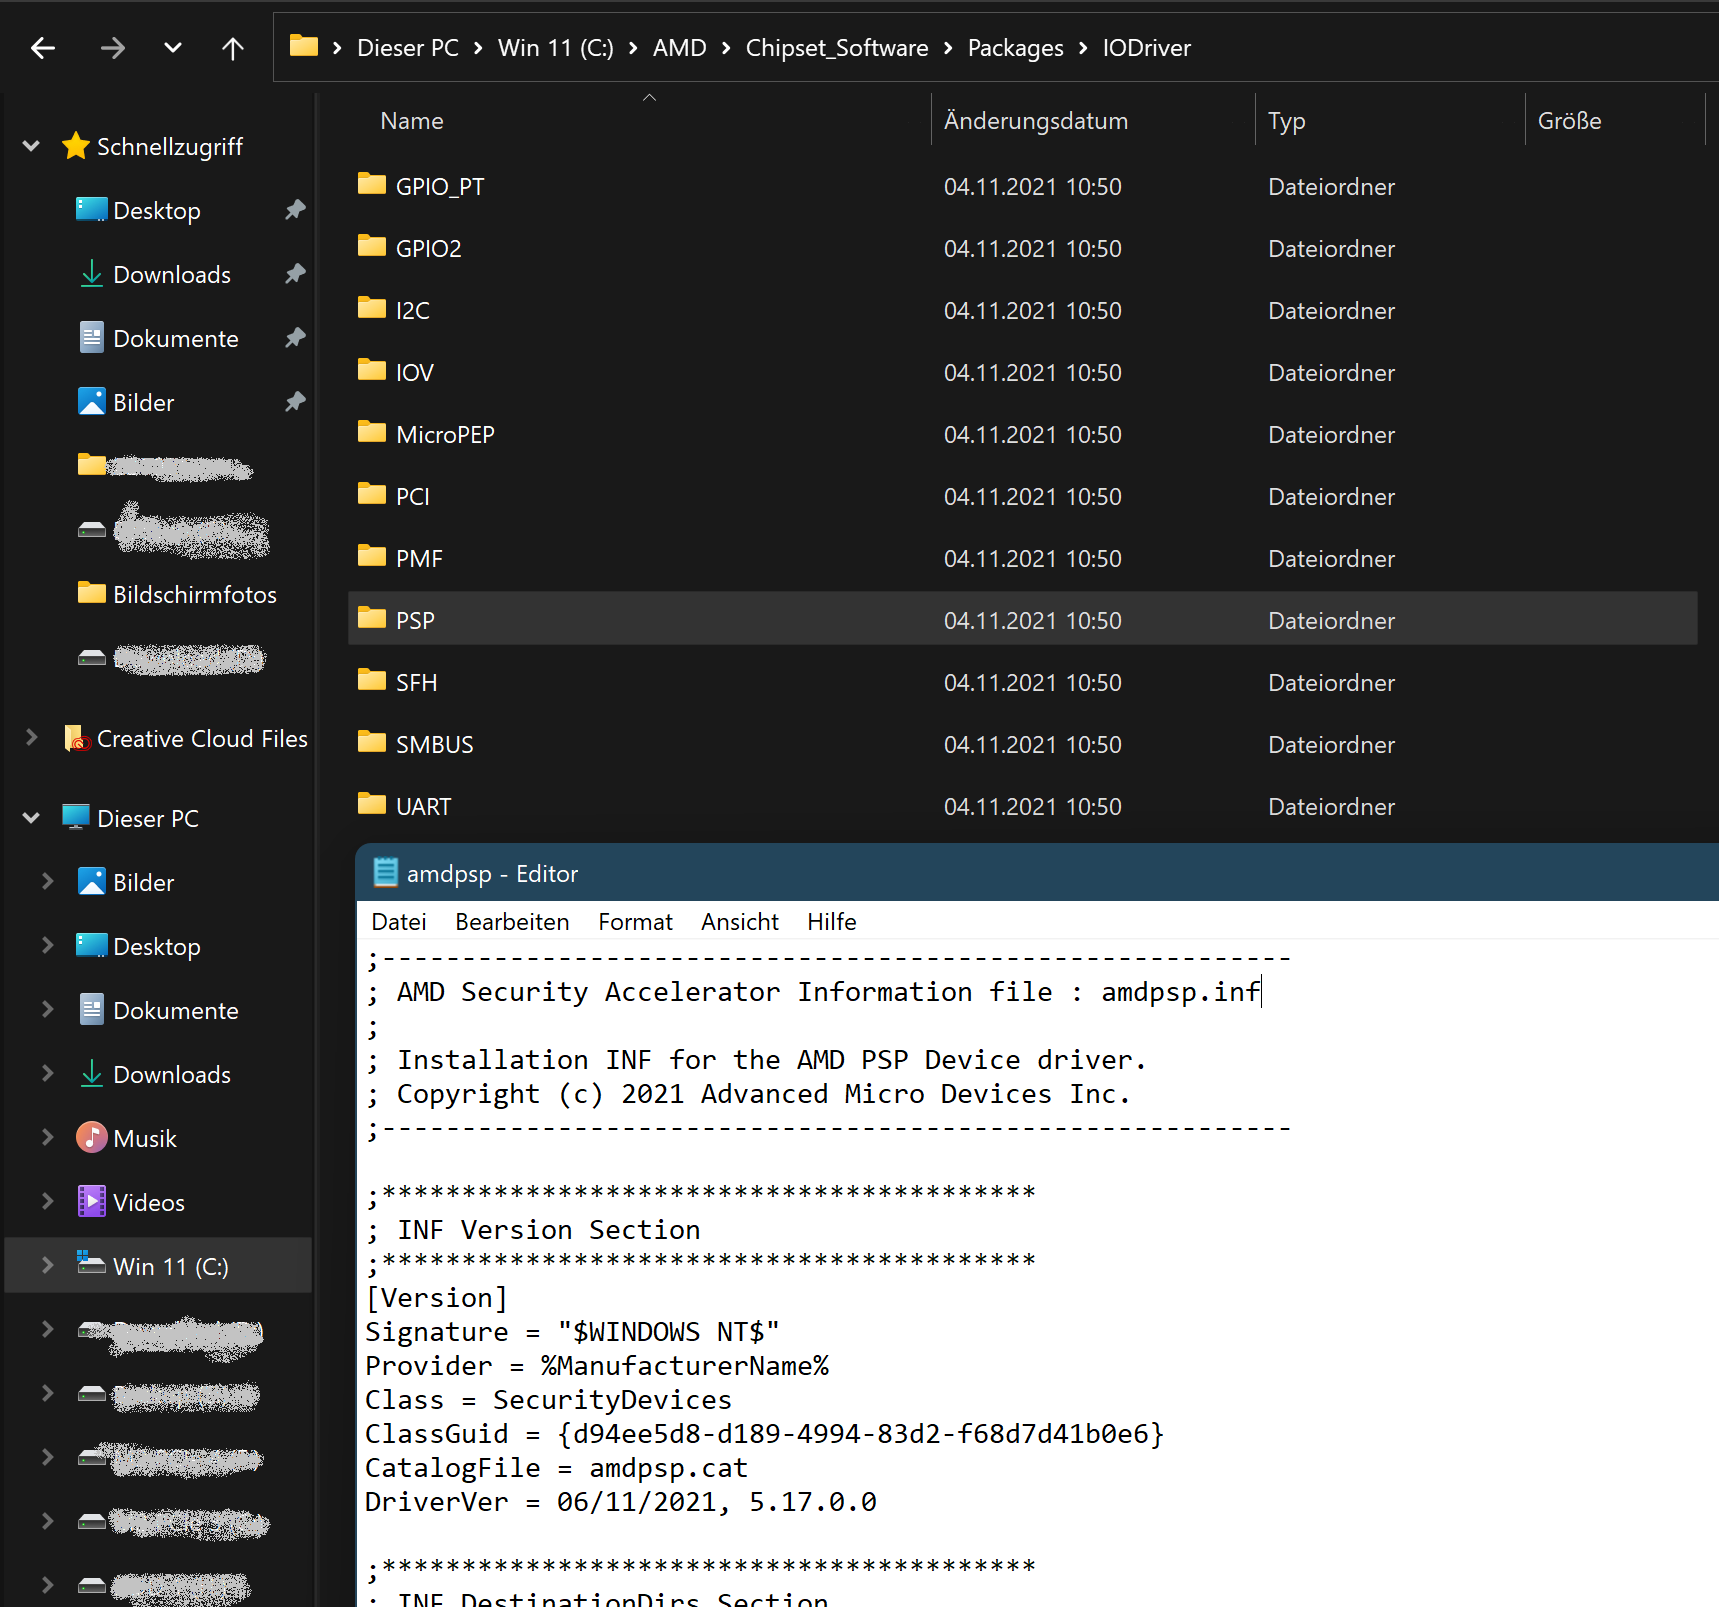Select the PMF folder icon

pyautogui.click(x=372, y=556)
